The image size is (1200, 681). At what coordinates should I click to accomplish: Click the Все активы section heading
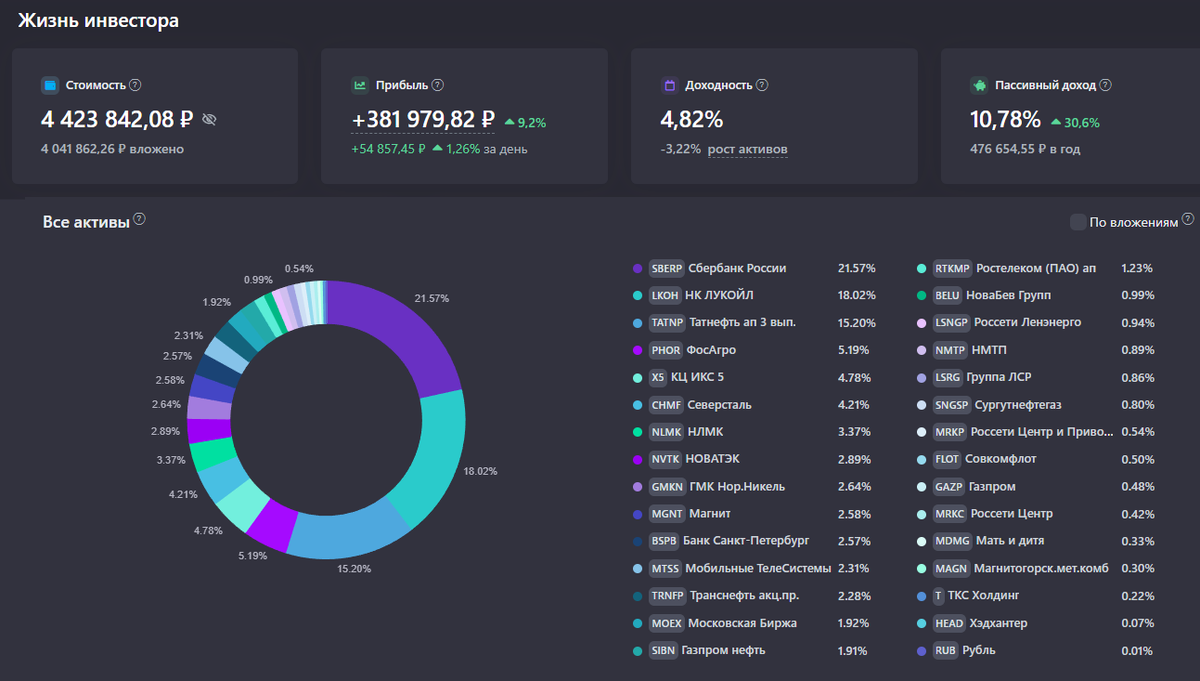[x=86, y=222]
